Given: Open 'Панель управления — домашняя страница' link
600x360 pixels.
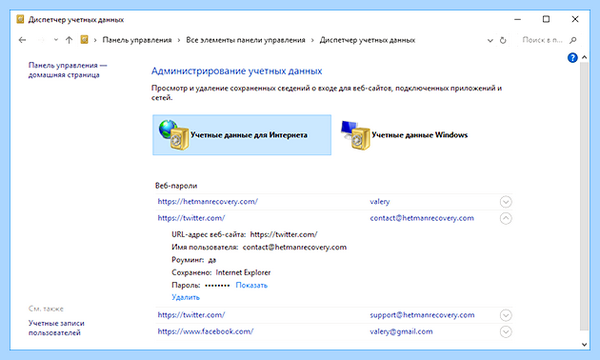Looking at the screenshot, I should coord(68,70).
